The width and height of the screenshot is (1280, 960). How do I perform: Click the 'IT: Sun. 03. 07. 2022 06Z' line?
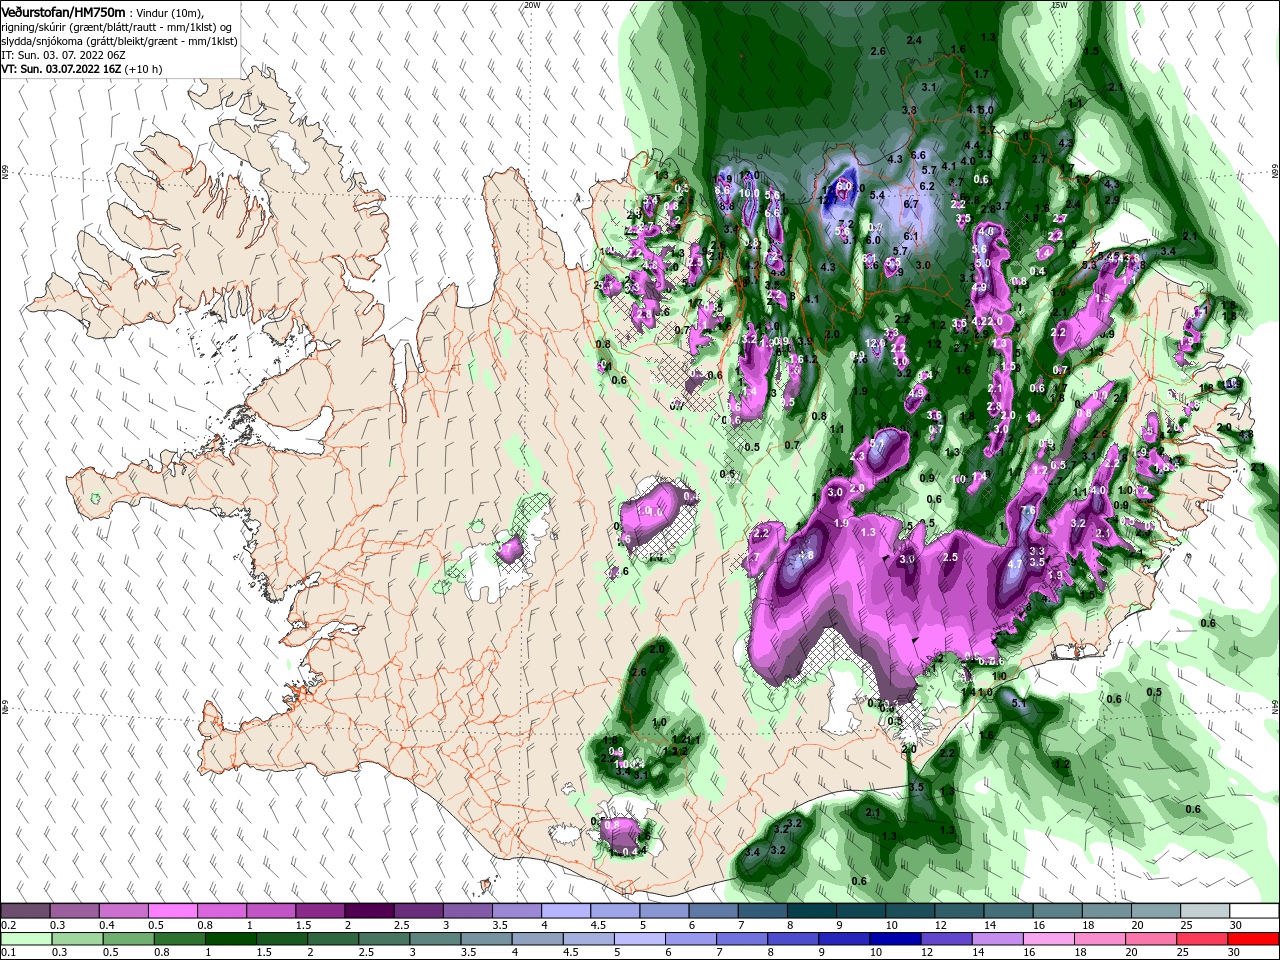(61, 56)
